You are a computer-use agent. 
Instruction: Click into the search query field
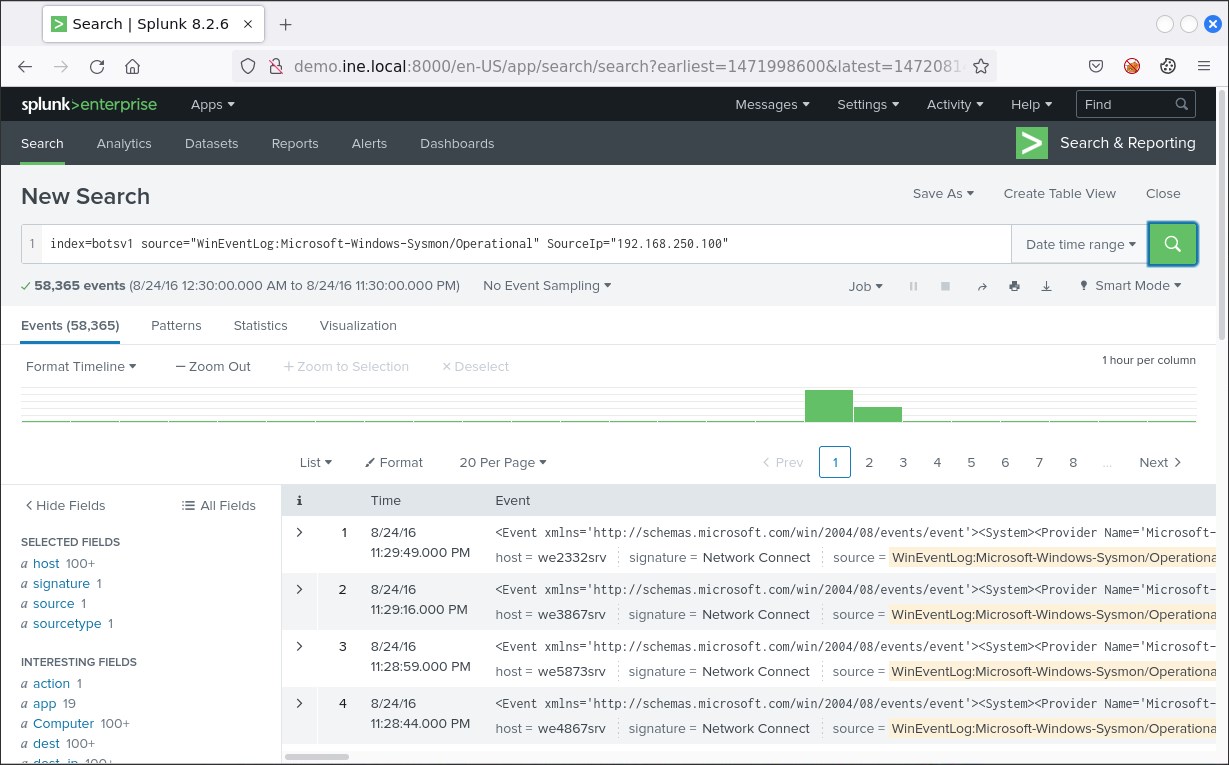520,244
